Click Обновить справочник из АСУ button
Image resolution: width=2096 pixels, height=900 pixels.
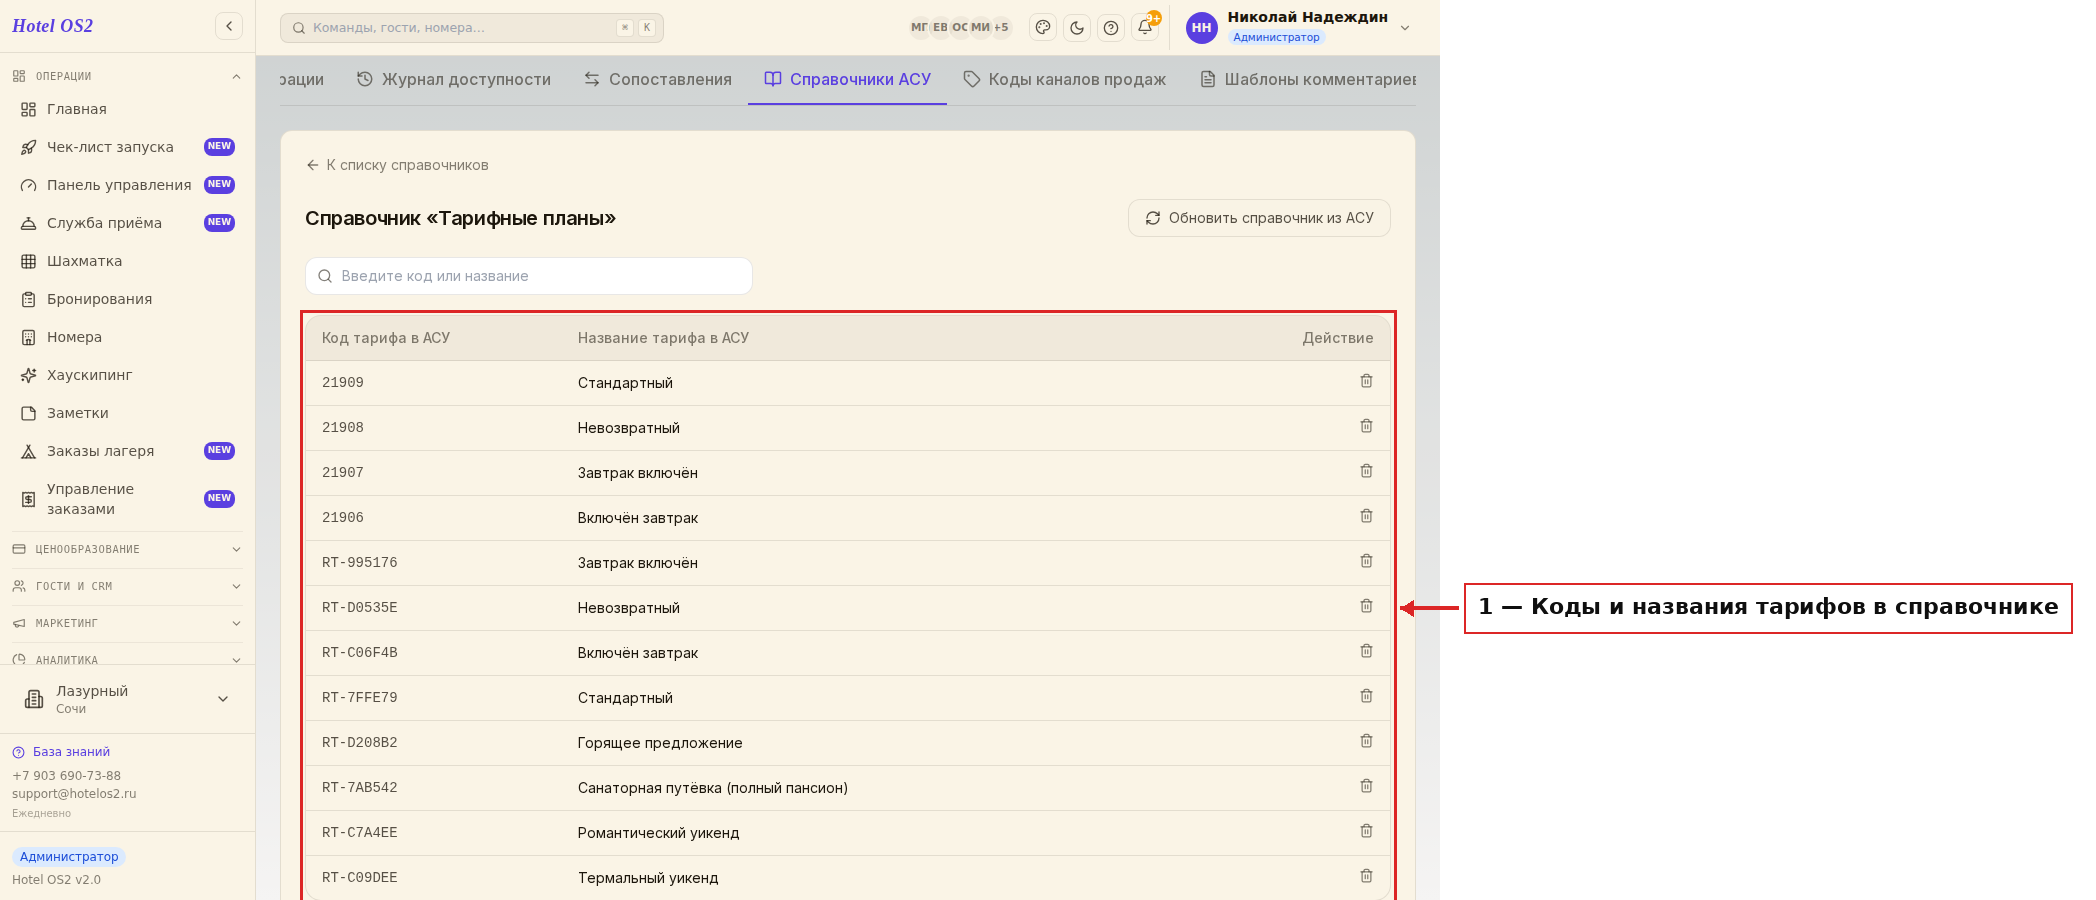click(1259, 218)
